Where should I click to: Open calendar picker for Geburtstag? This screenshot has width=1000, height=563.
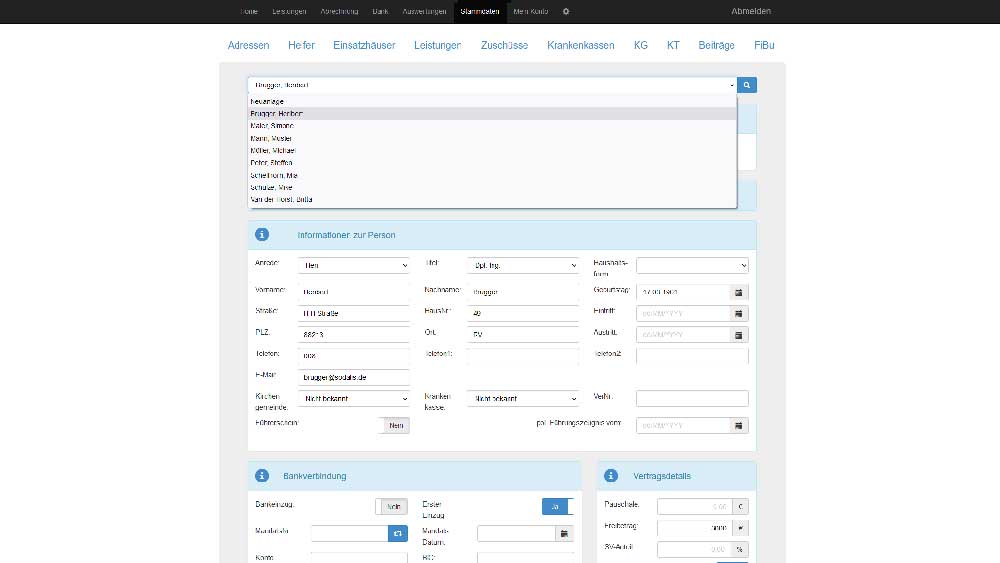[x=739, y=292]
